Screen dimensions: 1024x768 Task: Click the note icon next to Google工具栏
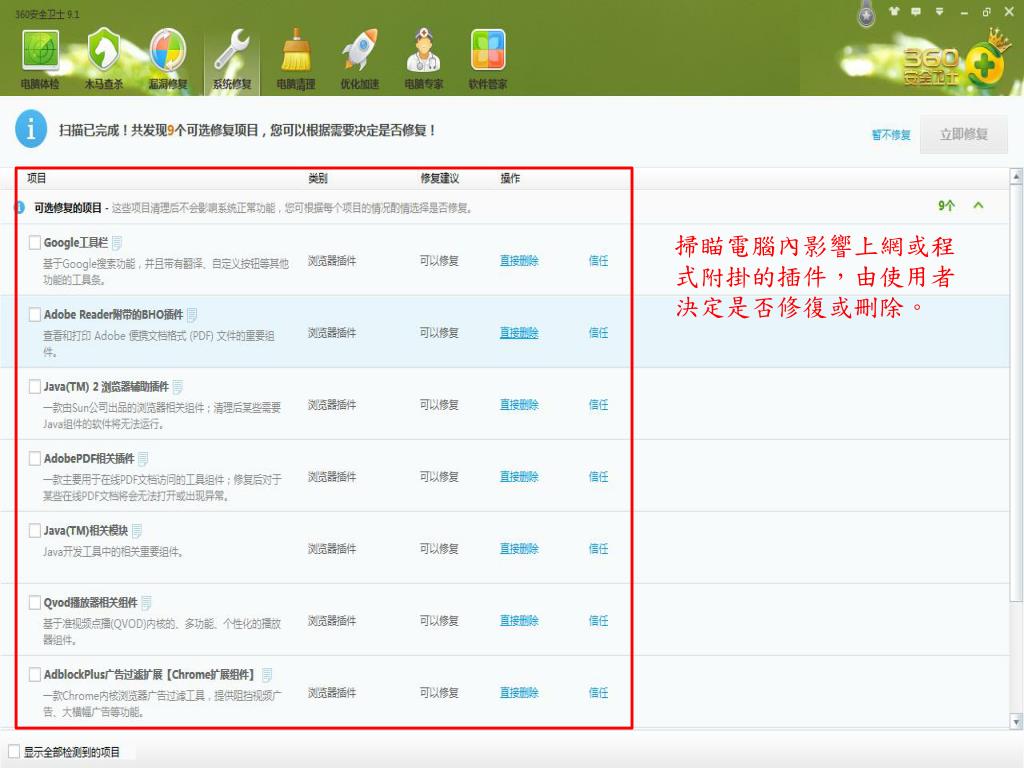pyautogui.click(x=117, y=243)
